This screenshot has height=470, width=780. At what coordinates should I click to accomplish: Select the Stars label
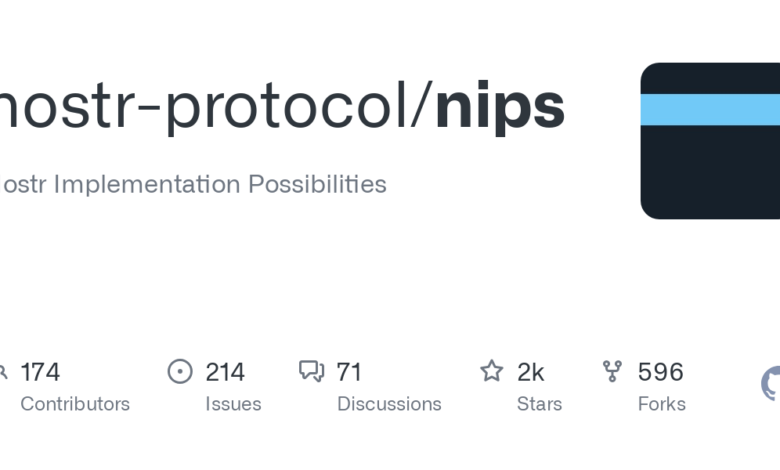click(x=539, y=404)
